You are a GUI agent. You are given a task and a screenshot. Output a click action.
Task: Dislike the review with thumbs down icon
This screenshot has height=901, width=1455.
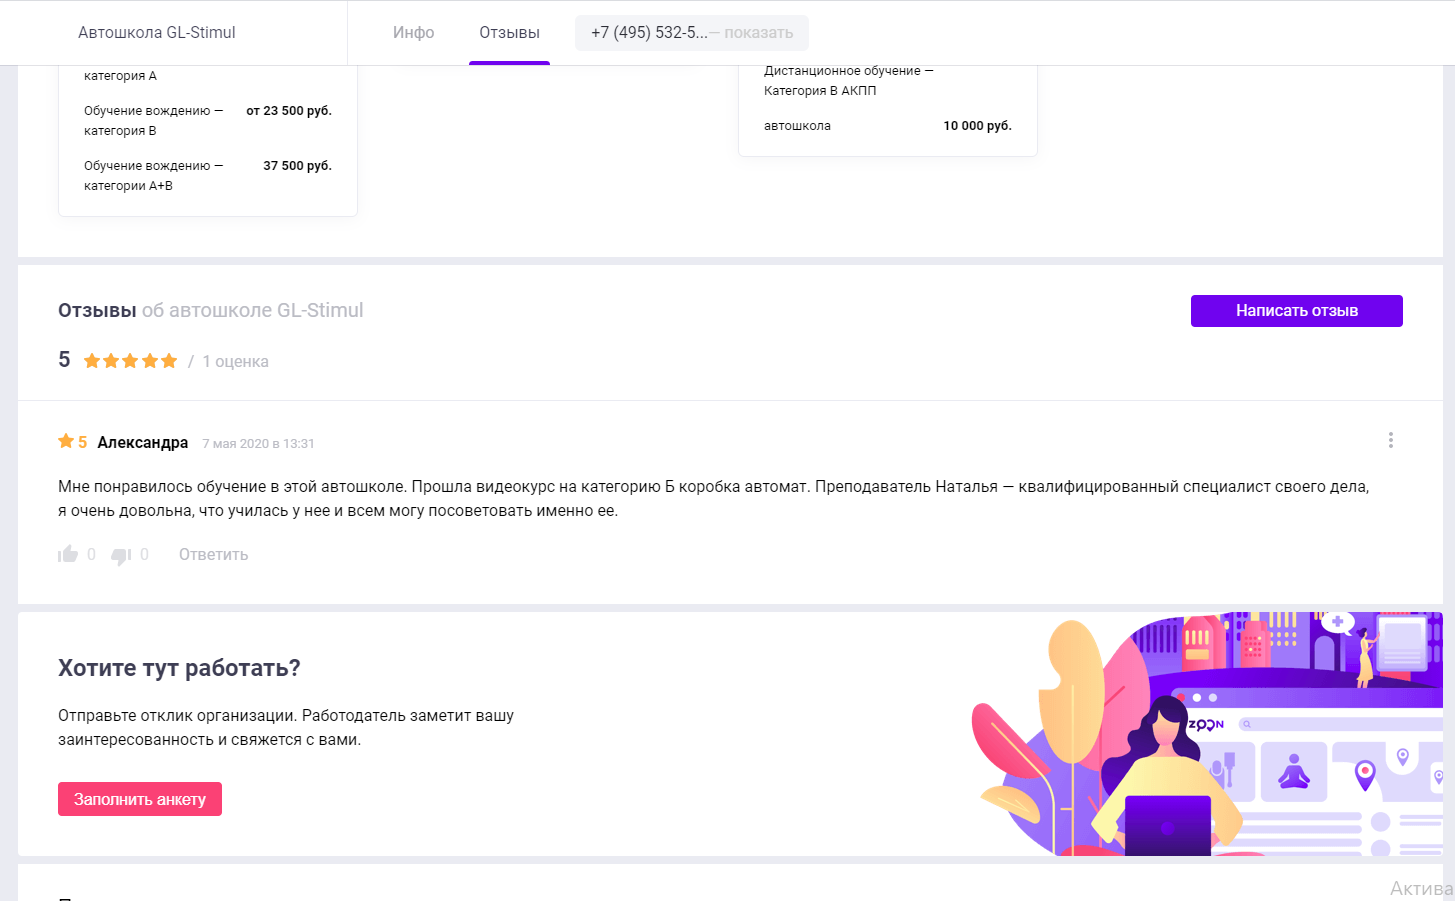tap(121, 555)
